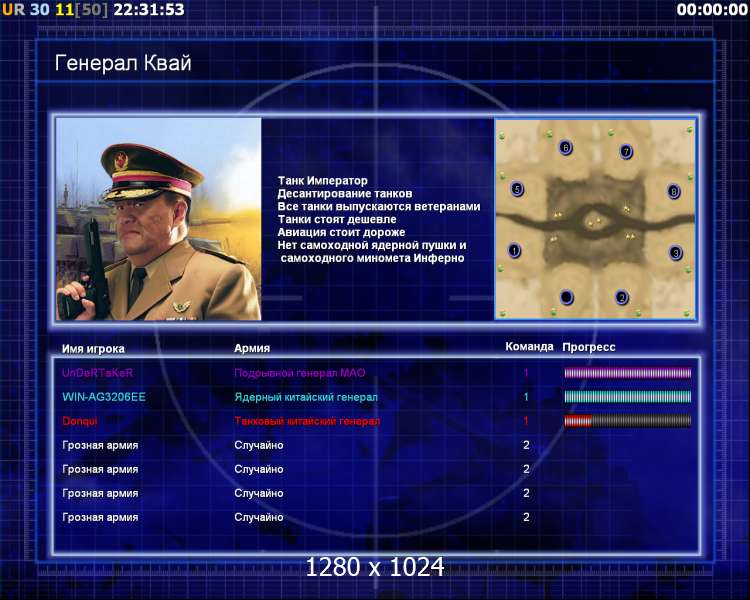This screenshot has width=750, height=600.
Task: Select player name WIN-AG3206EE
Action: 104,397
